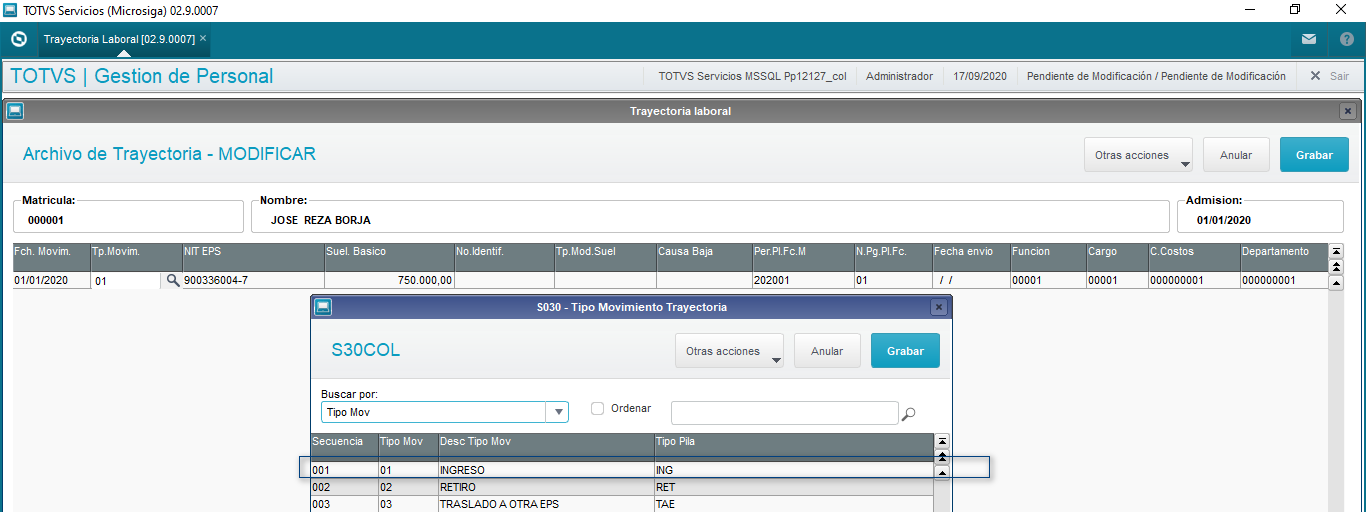1366x512 pixels.
Task: Click the Matricula field 000001
Action: tap(129, 219)
